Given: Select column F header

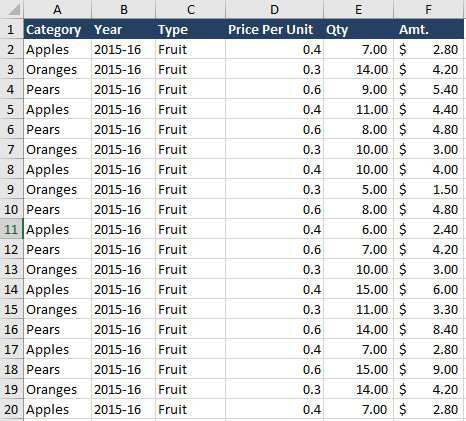Looking at the screenshot, I should 429,9.
